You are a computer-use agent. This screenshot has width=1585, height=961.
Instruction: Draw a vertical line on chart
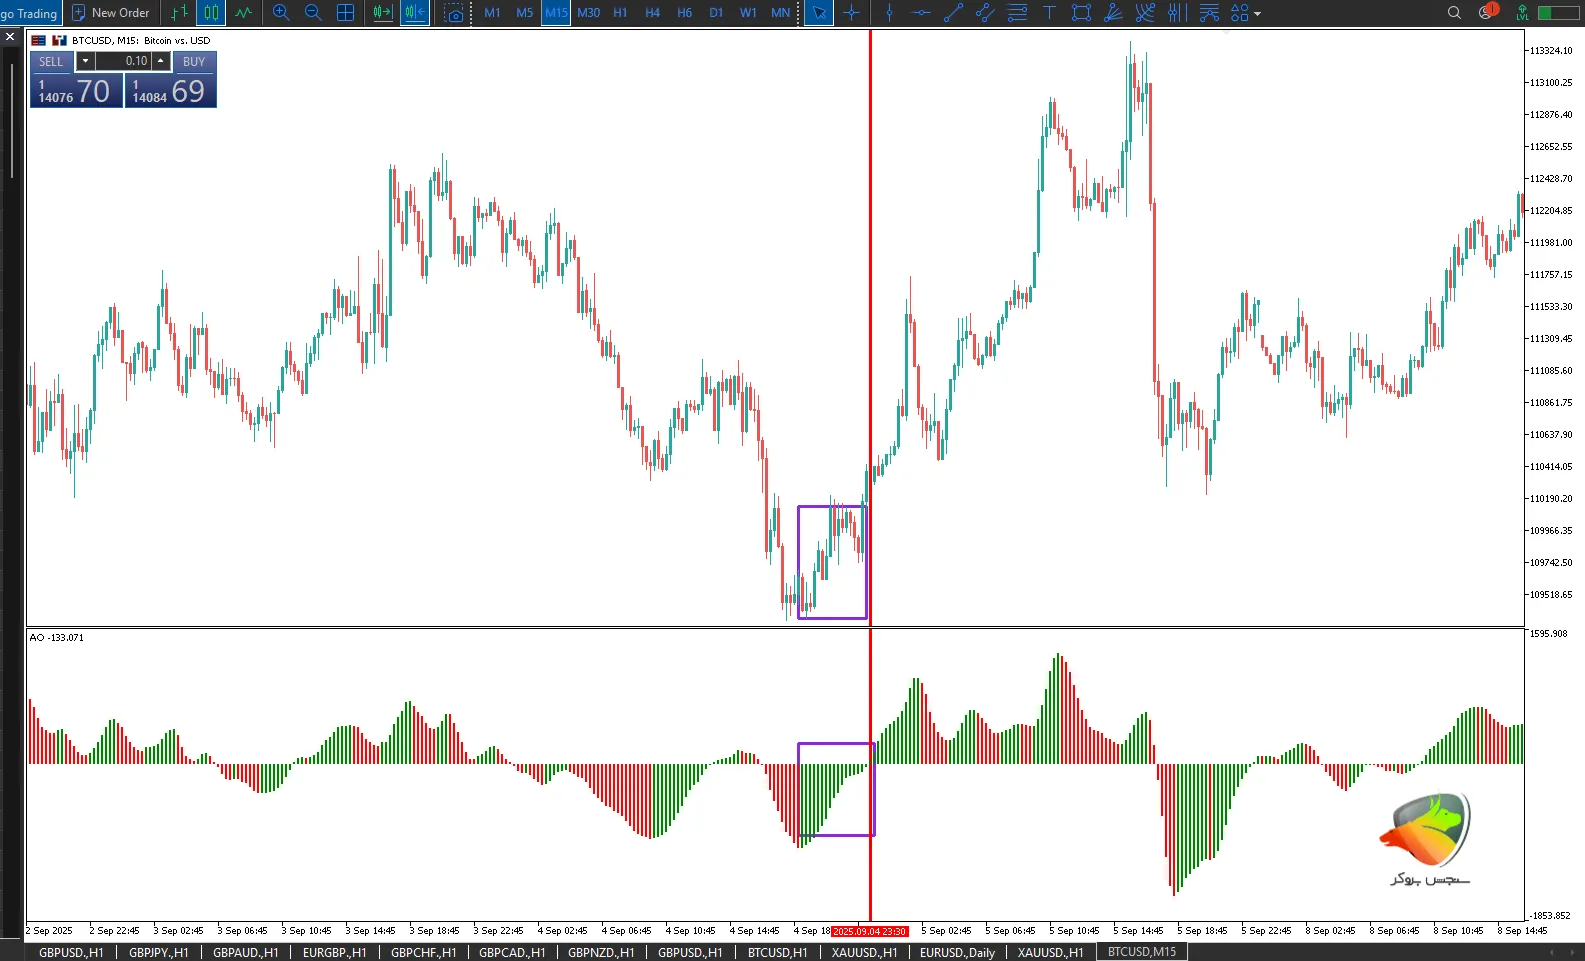(x=889, y=13)
